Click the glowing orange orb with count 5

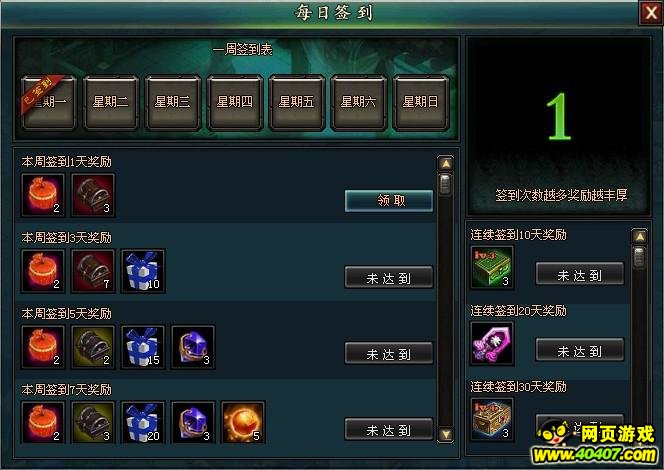tap(243, 423)
